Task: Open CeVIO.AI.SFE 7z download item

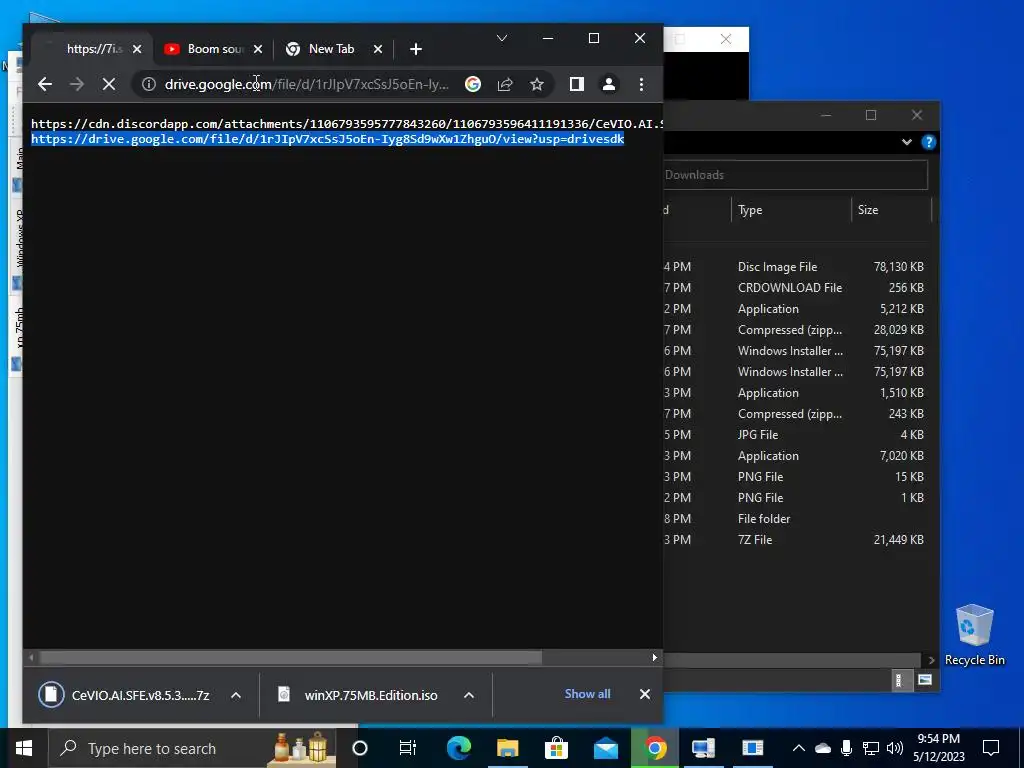Action: tap(124, 695)
